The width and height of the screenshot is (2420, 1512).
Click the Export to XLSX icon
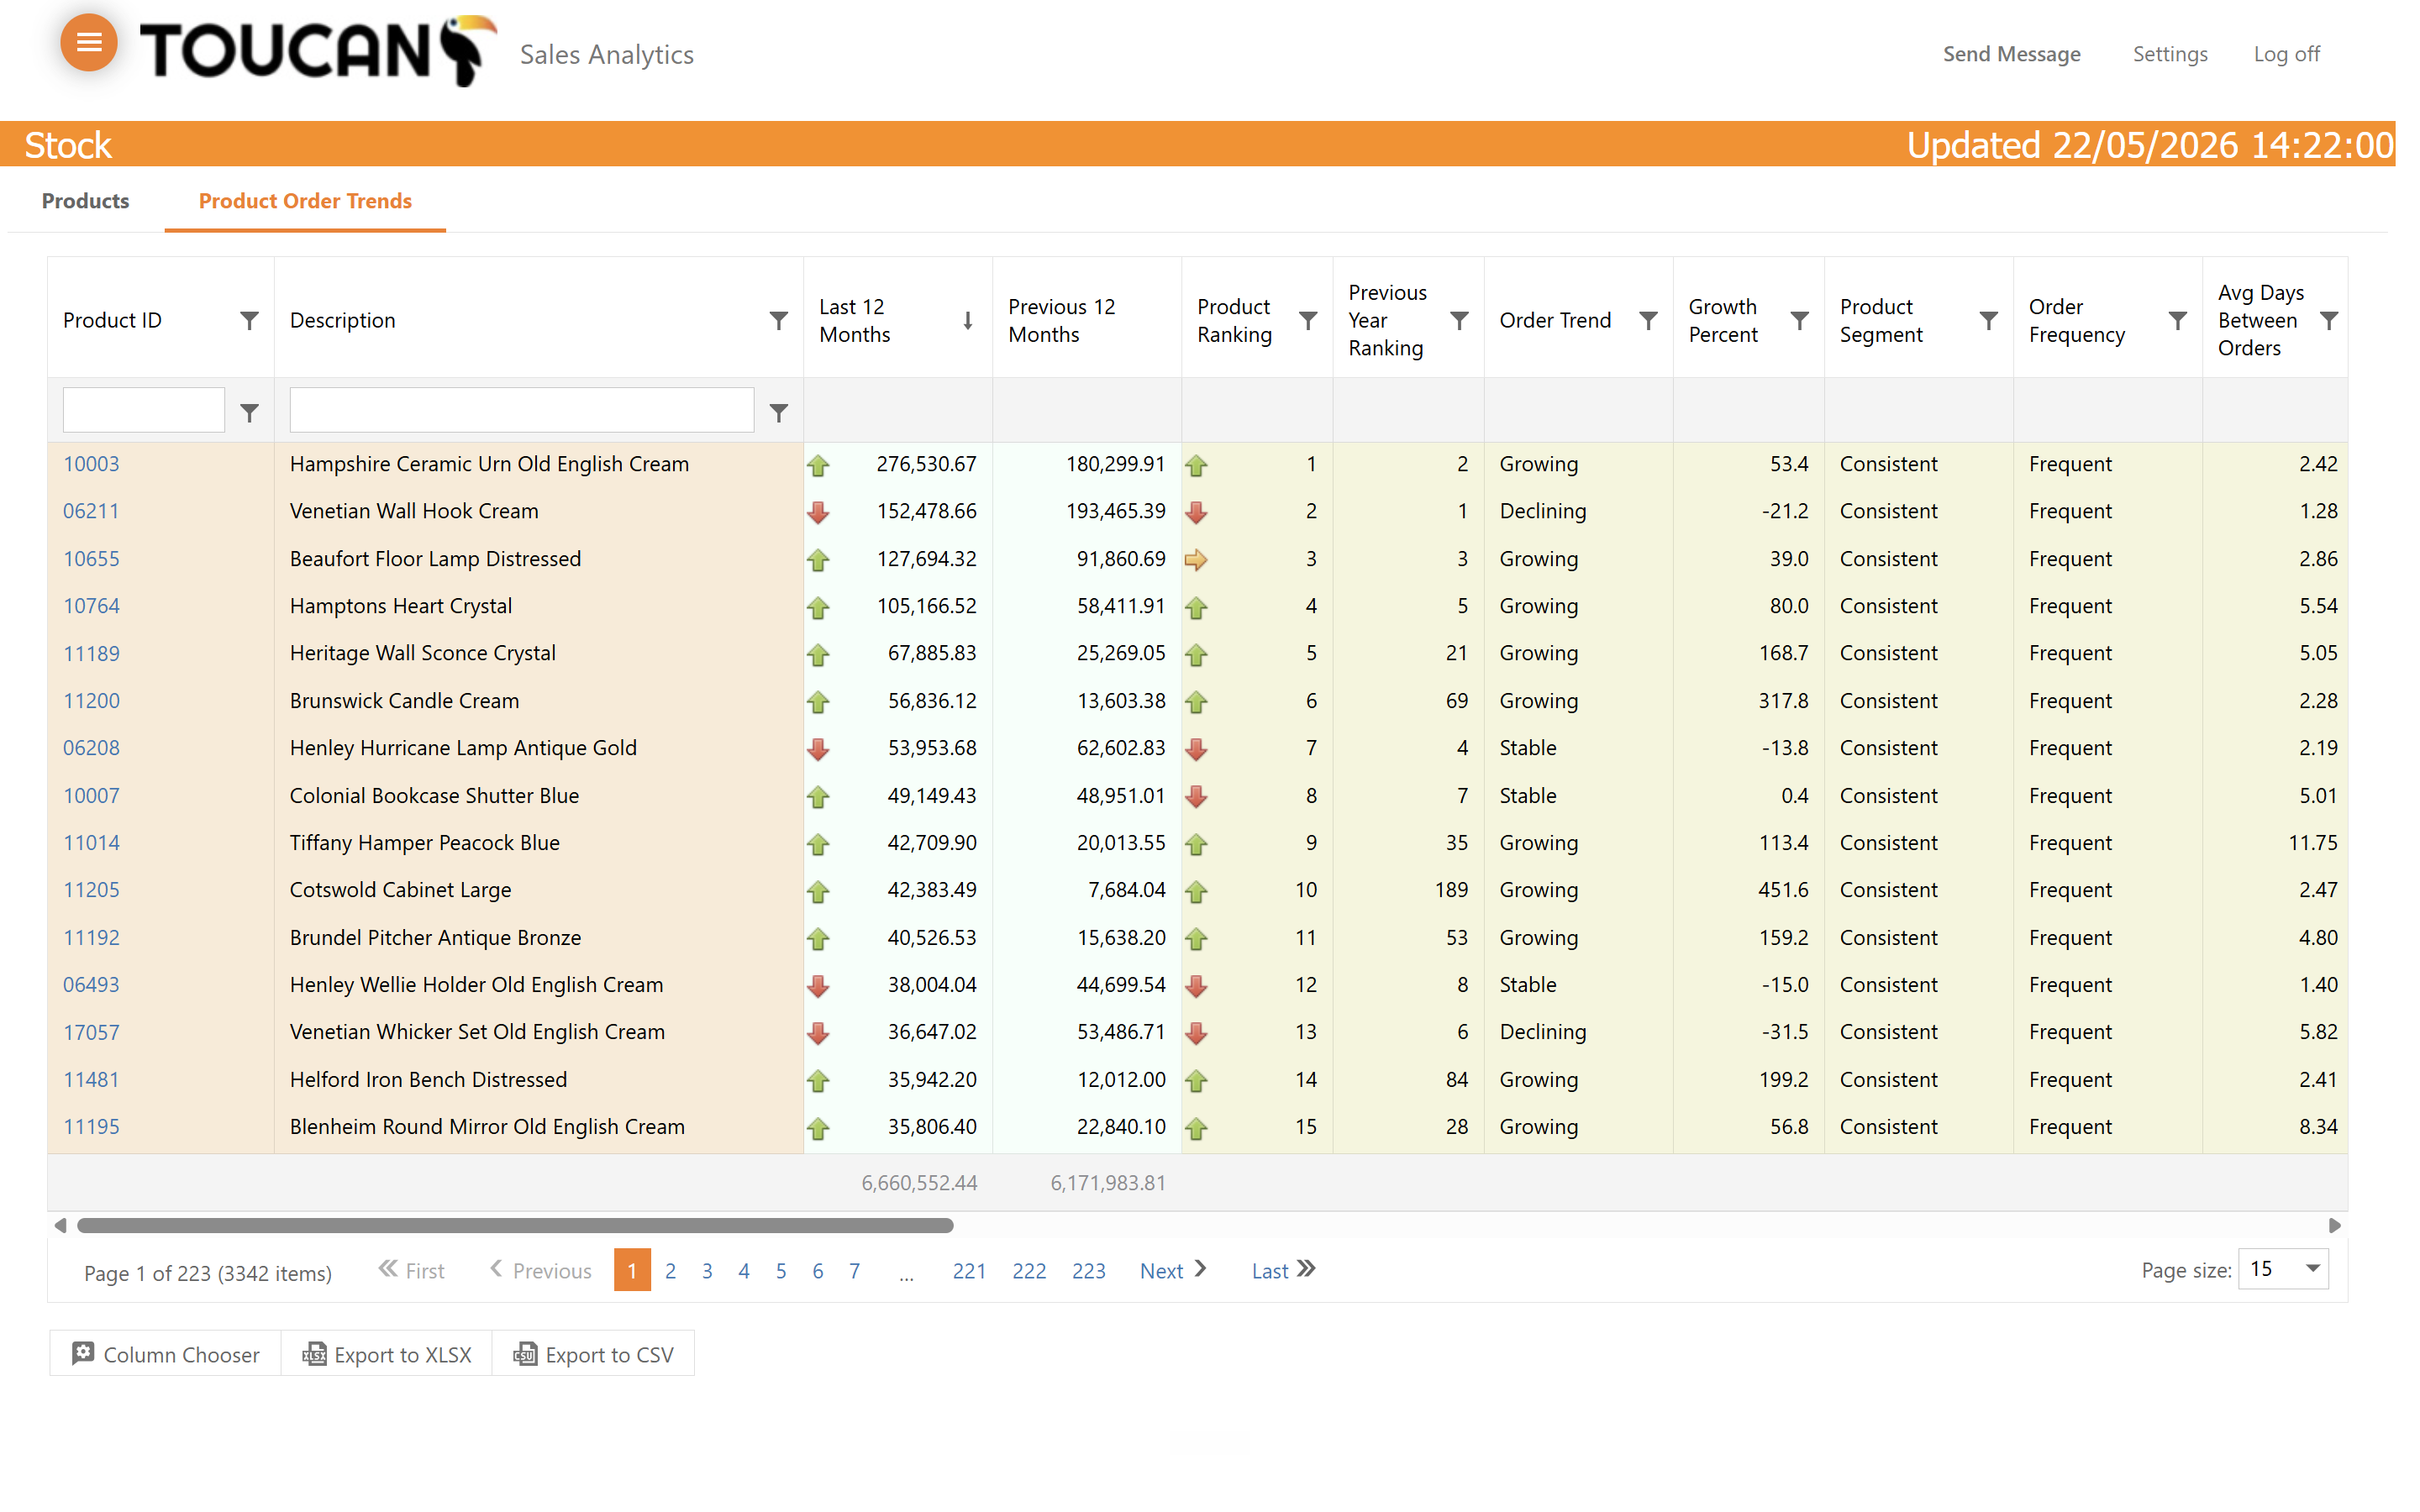pyautogui.click(x=314, y=1354)
